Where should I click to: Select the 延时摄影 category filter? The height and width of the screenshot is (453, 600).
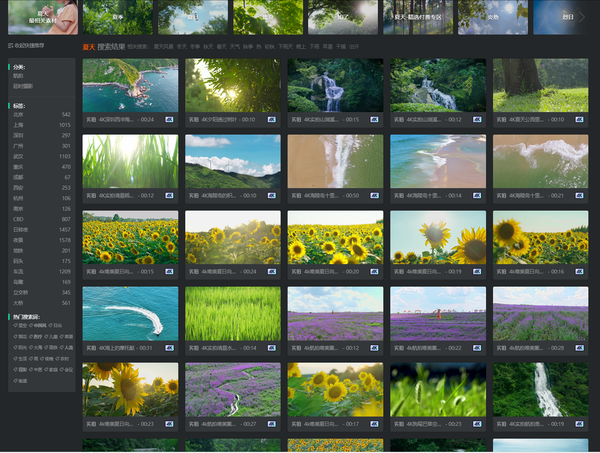tap(23, 86)
